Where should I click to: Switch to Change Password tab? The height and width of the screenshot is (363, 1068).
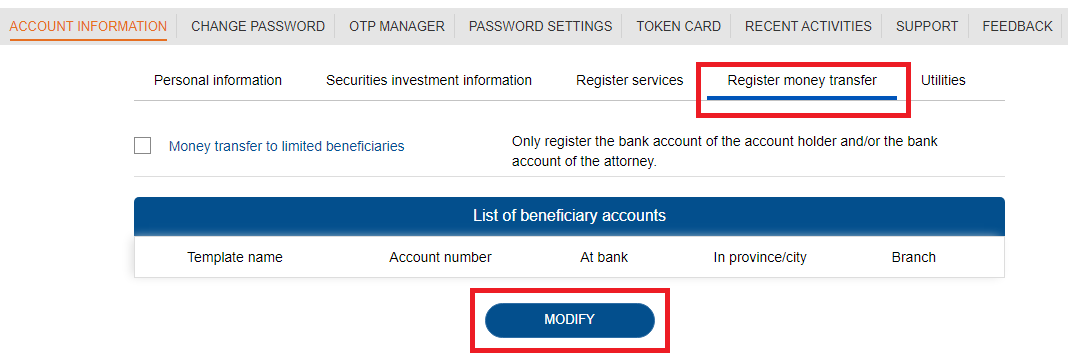coord(257,27)
